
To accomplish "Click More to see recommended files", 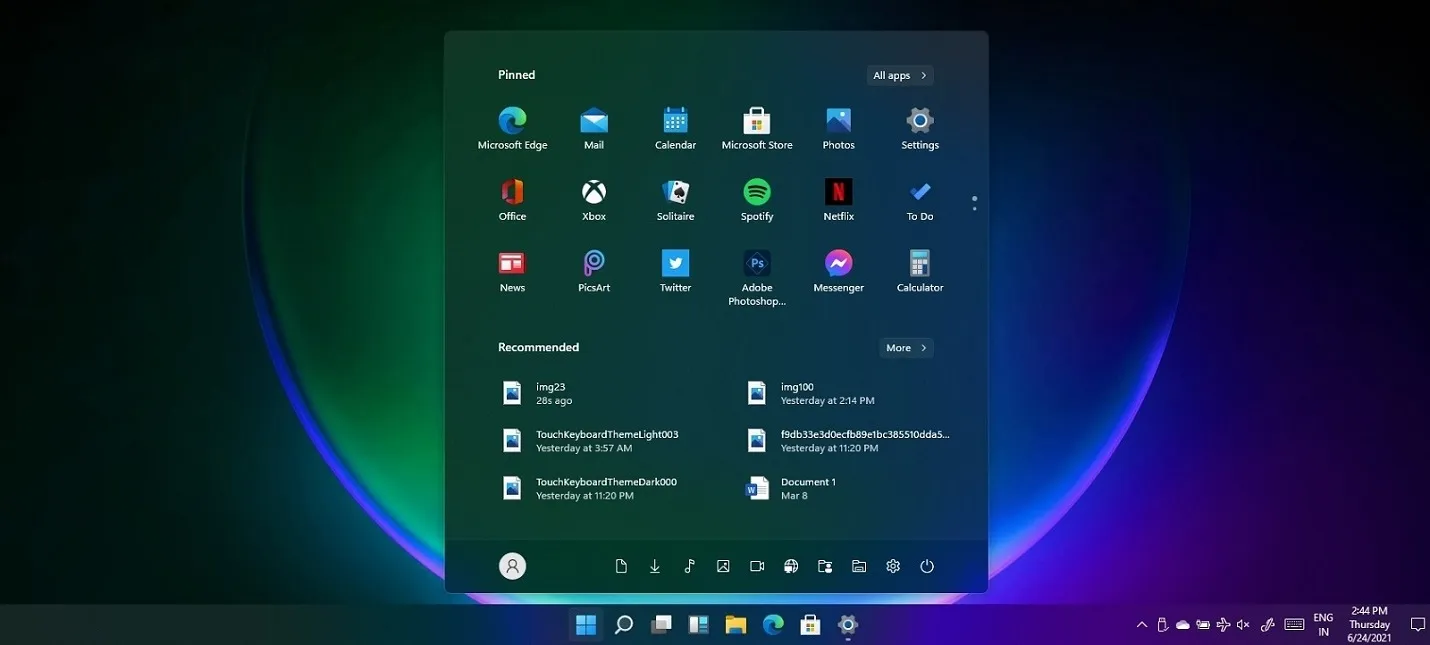I will [906, 348].
